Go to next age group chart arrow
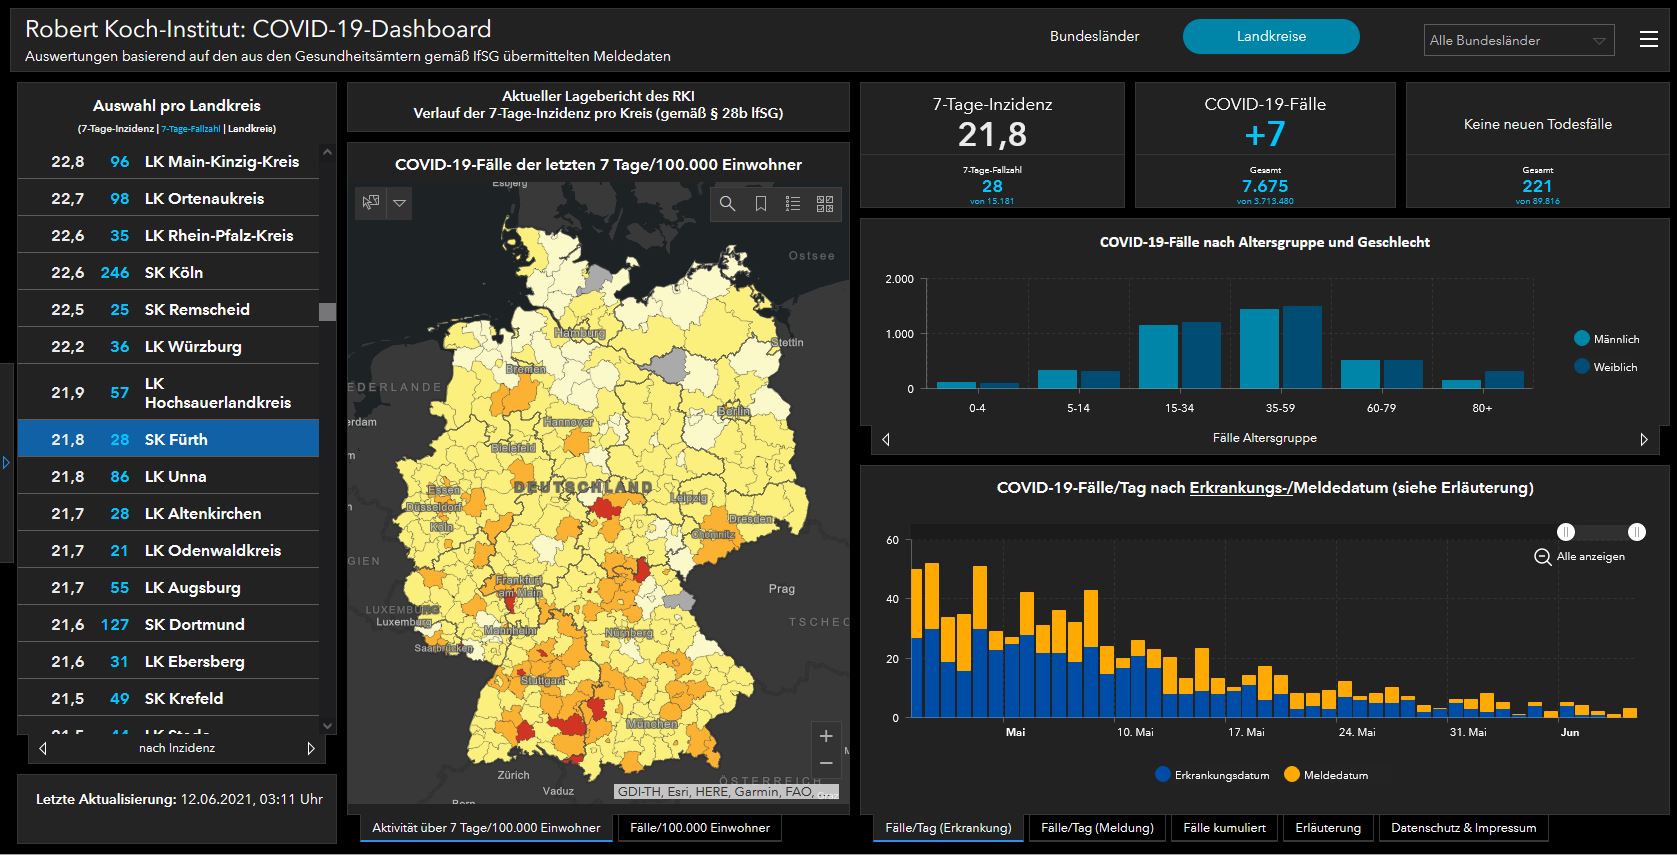Screen dimensions: 1677x855 (1644, 439)
